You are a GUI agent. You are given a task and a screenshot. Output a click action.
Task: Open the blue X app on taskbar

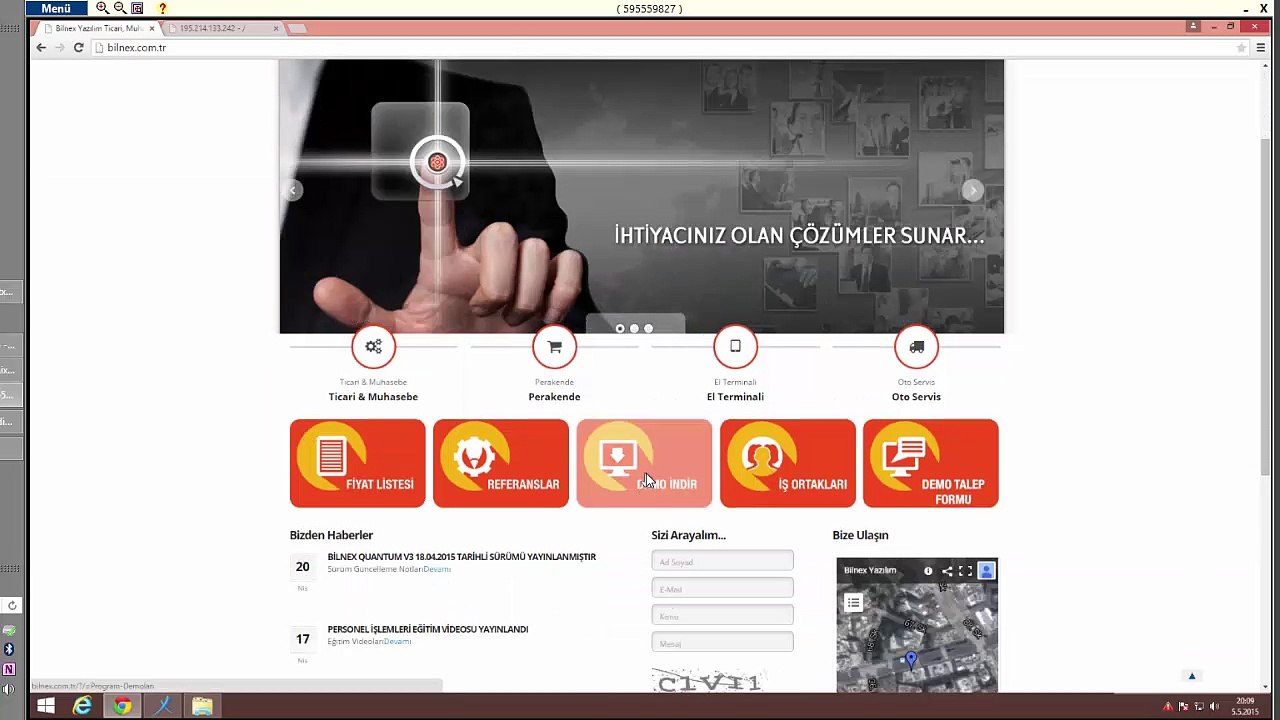pos(163,706)
